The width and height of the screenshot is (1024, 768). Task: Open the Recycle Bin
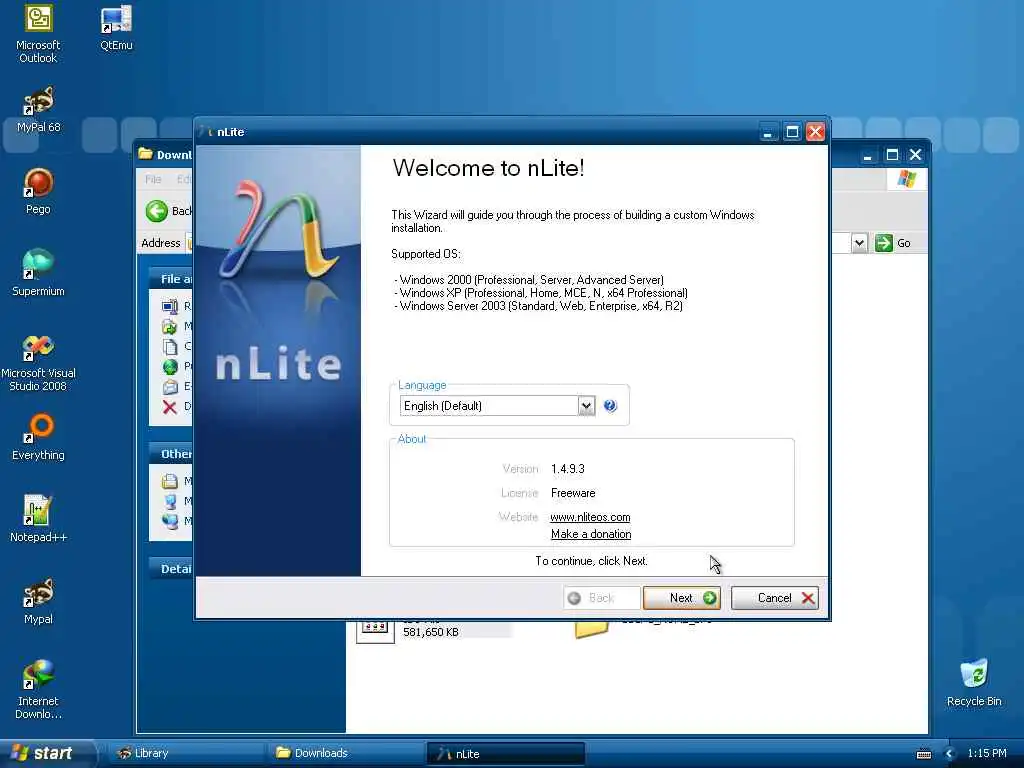click(974, 683)
